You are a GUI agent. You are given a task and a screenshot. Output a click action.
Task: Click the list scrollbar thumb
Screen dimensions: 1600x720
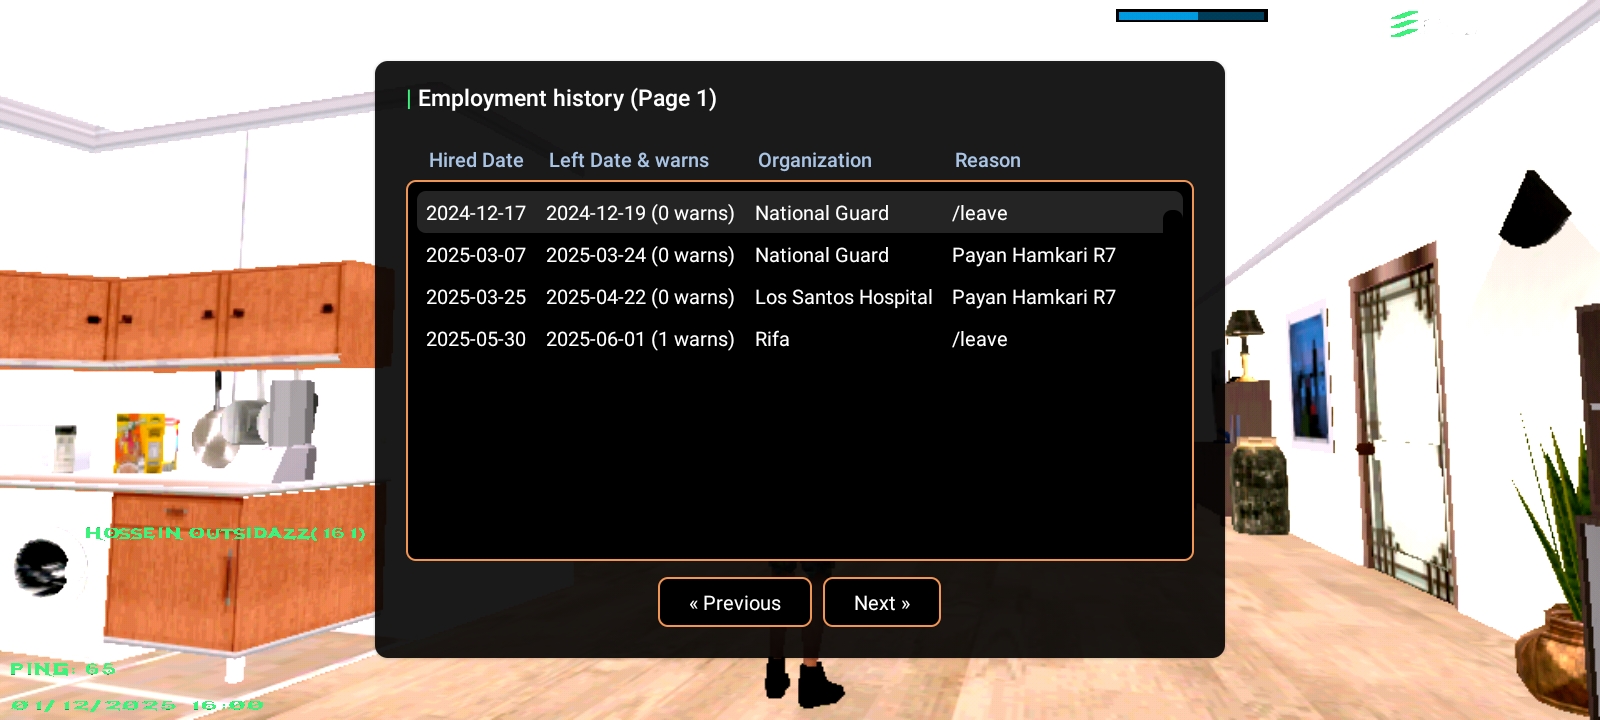point(1172,221)
